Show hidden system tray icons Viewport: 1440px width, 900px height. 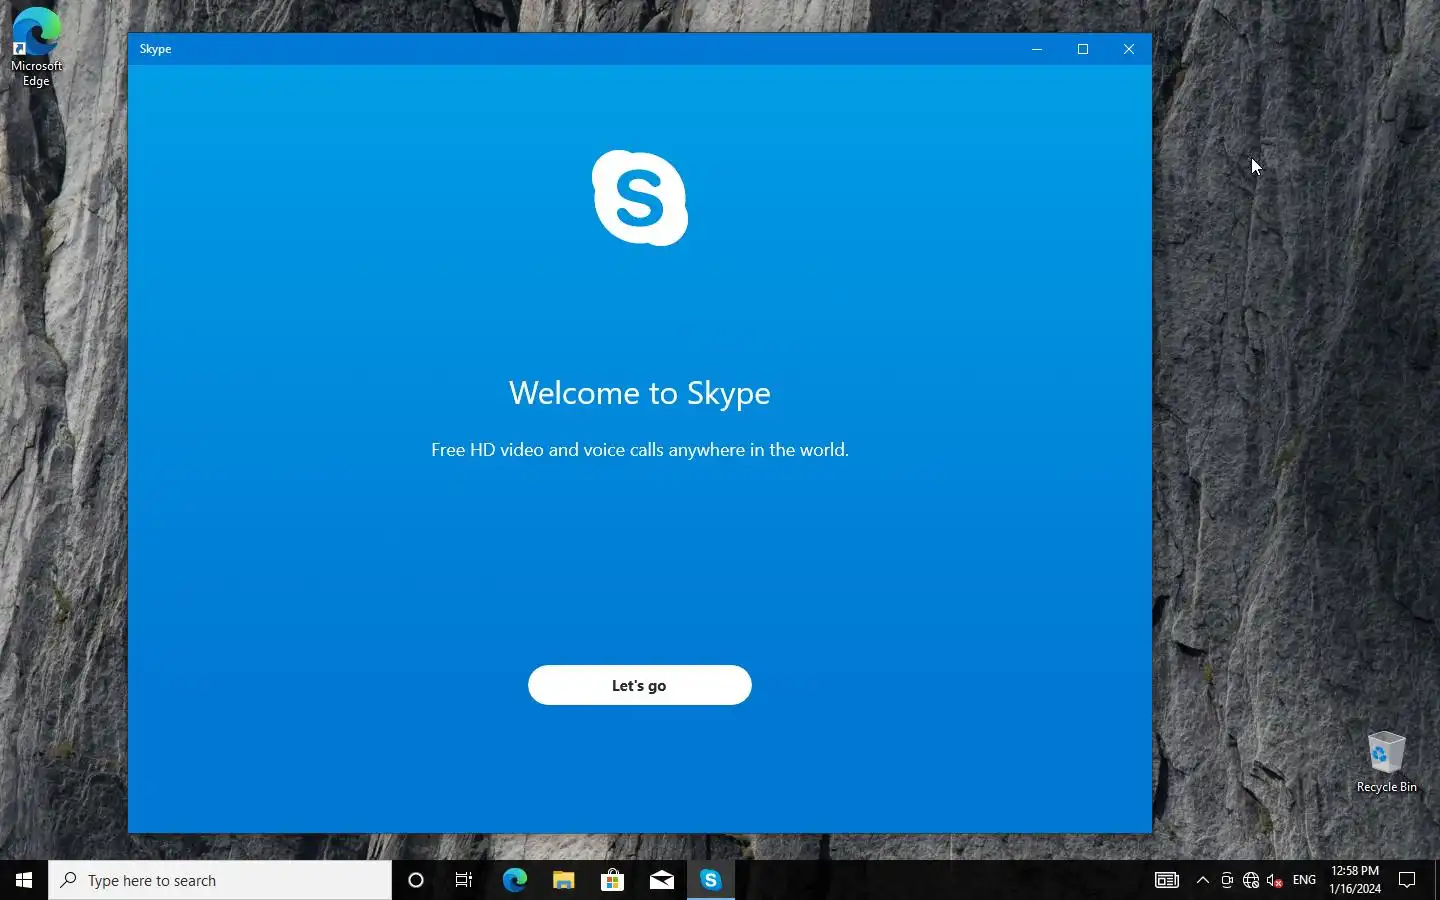pyautogui.click(x=1203, y=880)
